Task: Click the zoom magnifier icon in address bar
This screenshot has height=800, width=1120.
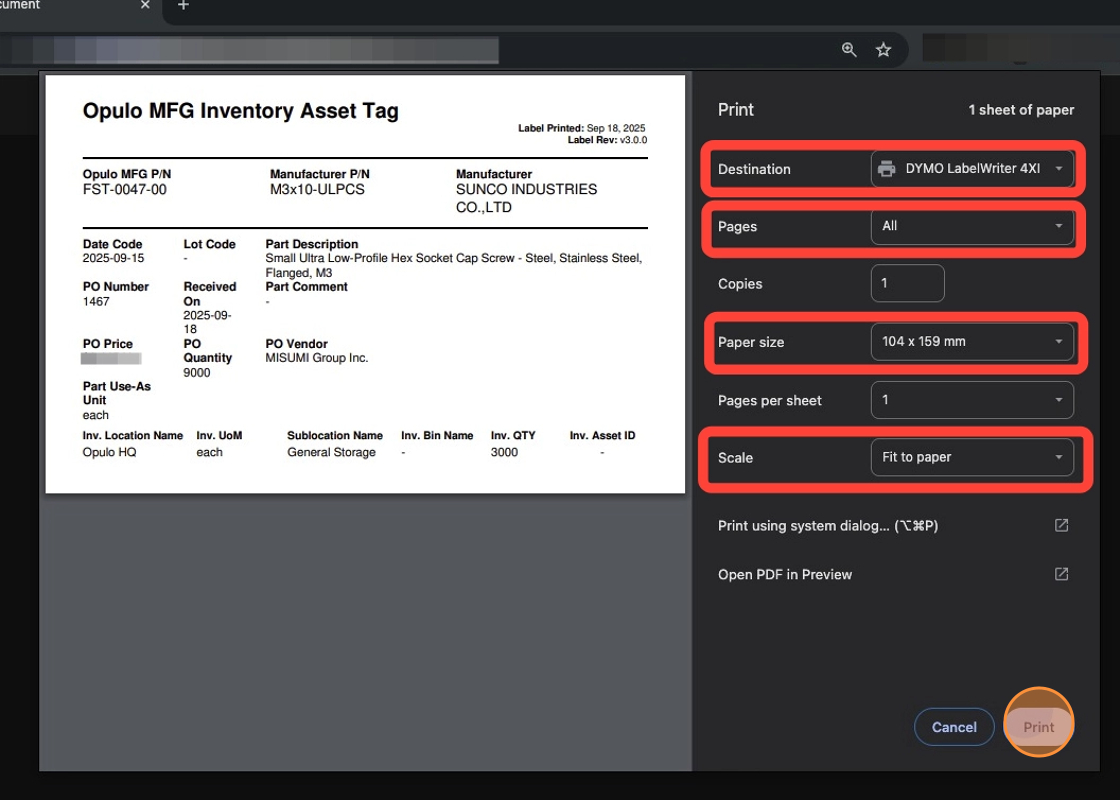Action: click(849, 50)
